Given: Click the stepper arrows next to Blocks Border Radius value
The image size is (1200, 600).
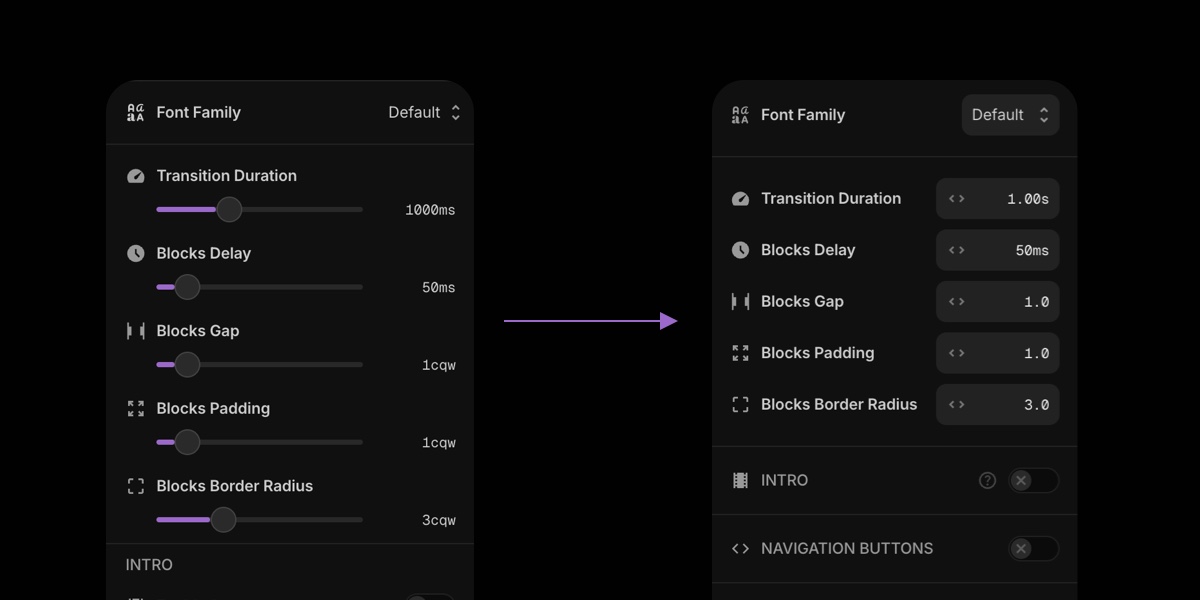Looking at the screenshot, I should pyautogui.click(x=956, y=404).
